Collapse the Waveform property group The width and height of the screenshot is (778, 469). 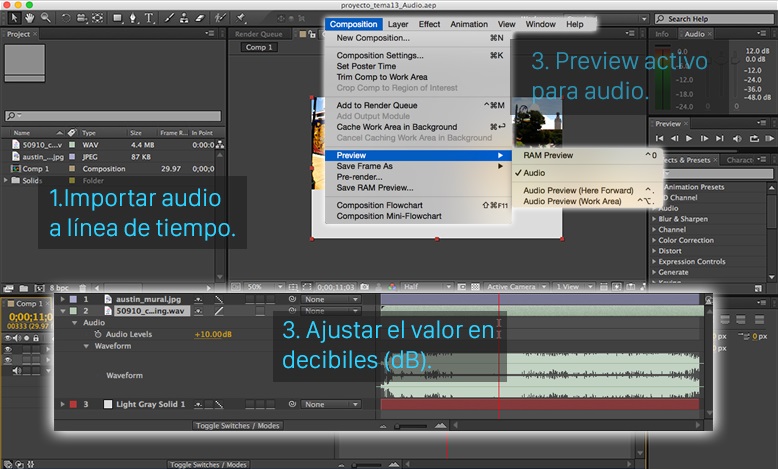[x=86, y=346]
